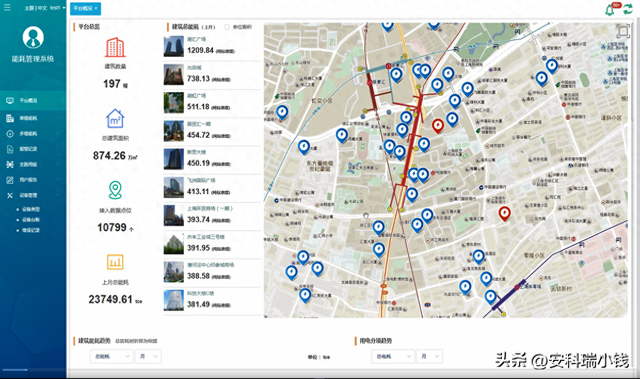Open the 总电耗 dropdown under 用电分项趋势
Image resolution: width=640 pixels, height=379 pixels.
(x=393, y=357)
